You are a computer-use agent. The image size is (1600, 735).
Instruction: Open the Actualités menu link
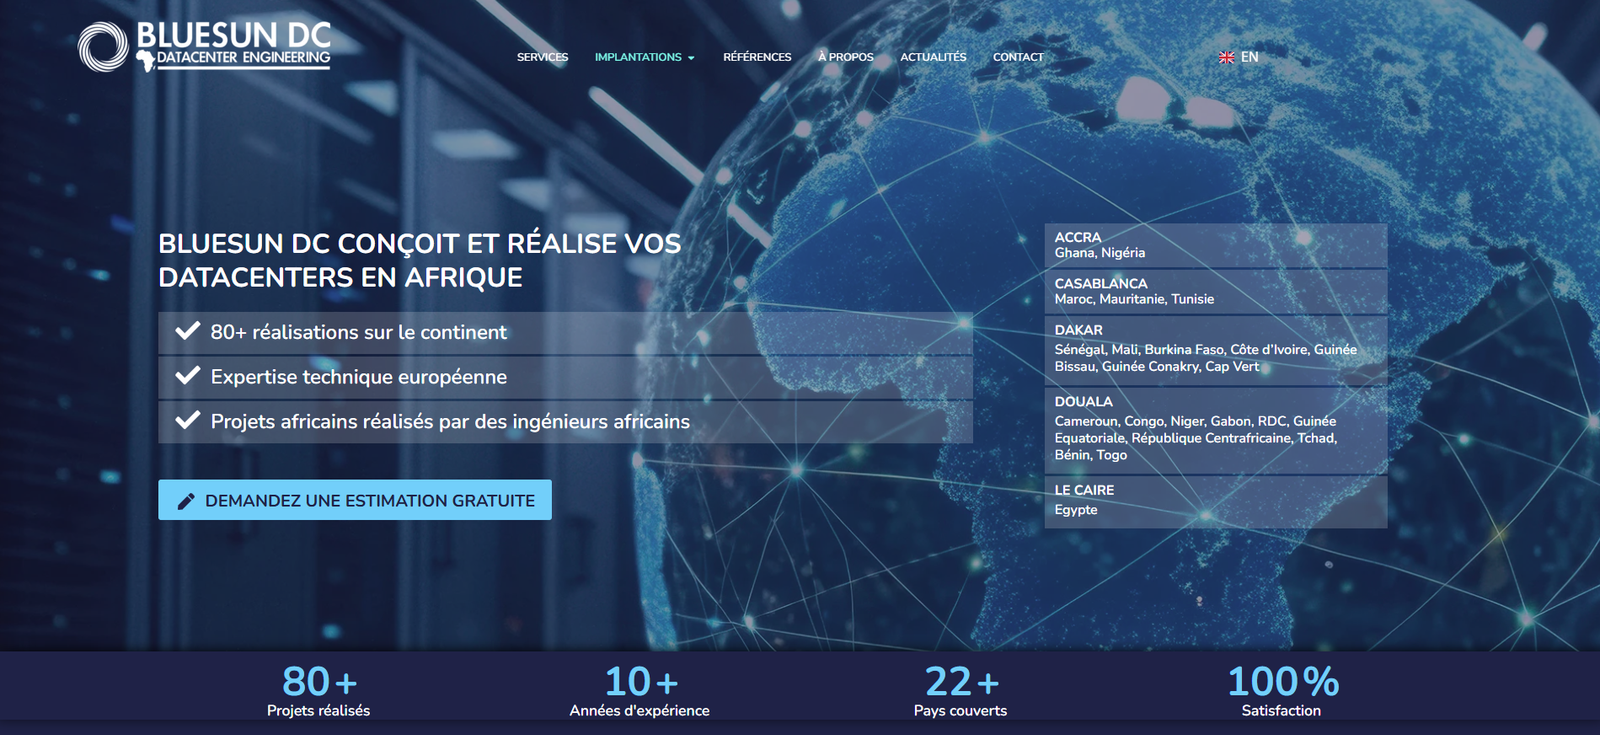(933, 57)
